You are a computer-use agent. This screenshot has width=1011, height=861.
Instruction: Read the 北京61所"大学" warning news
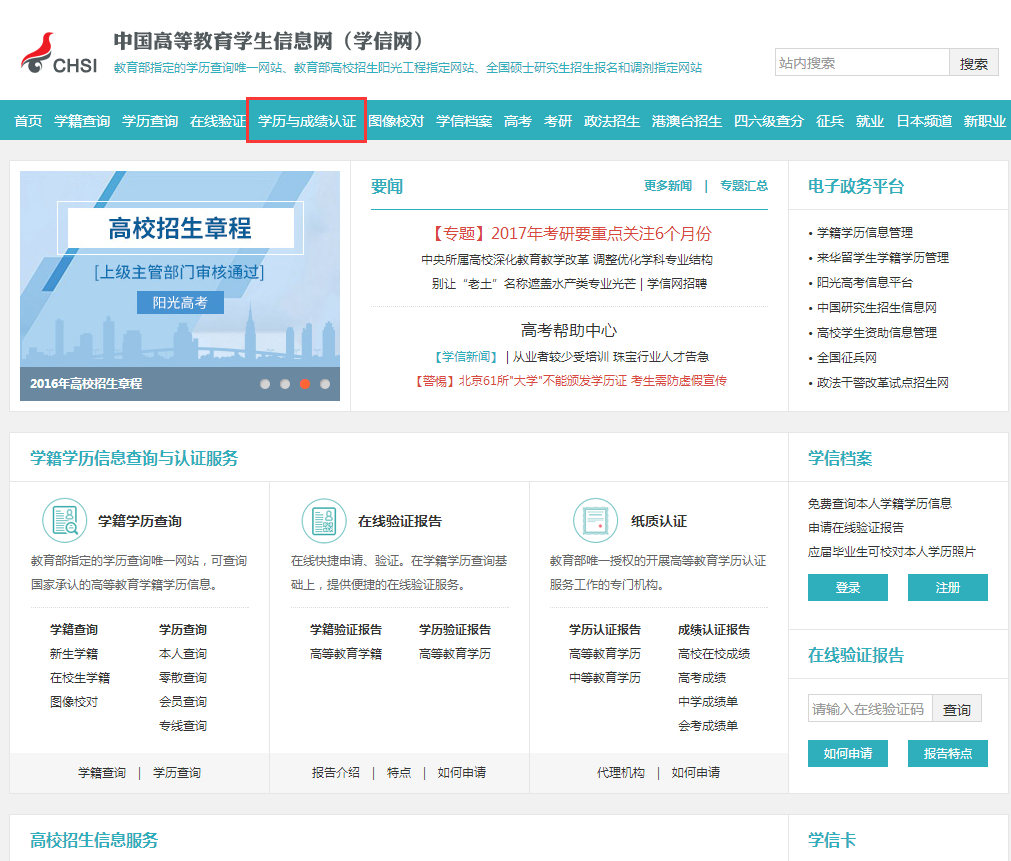point(571,381)
